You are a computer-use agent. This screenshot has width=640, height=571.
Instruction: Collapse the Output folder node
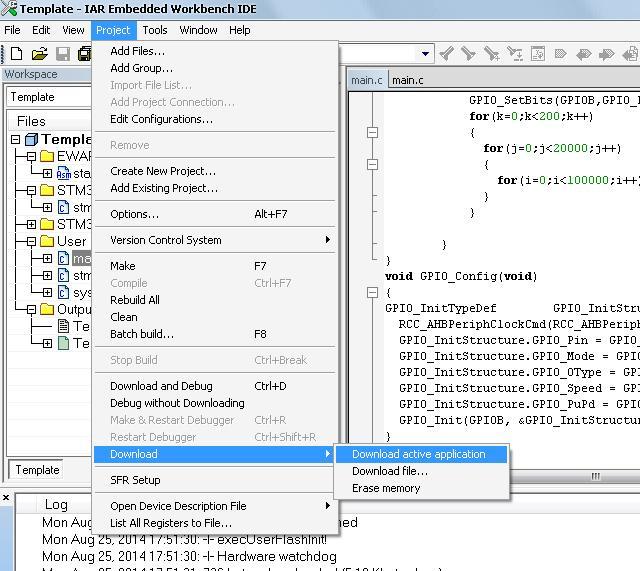click(31, 309)
